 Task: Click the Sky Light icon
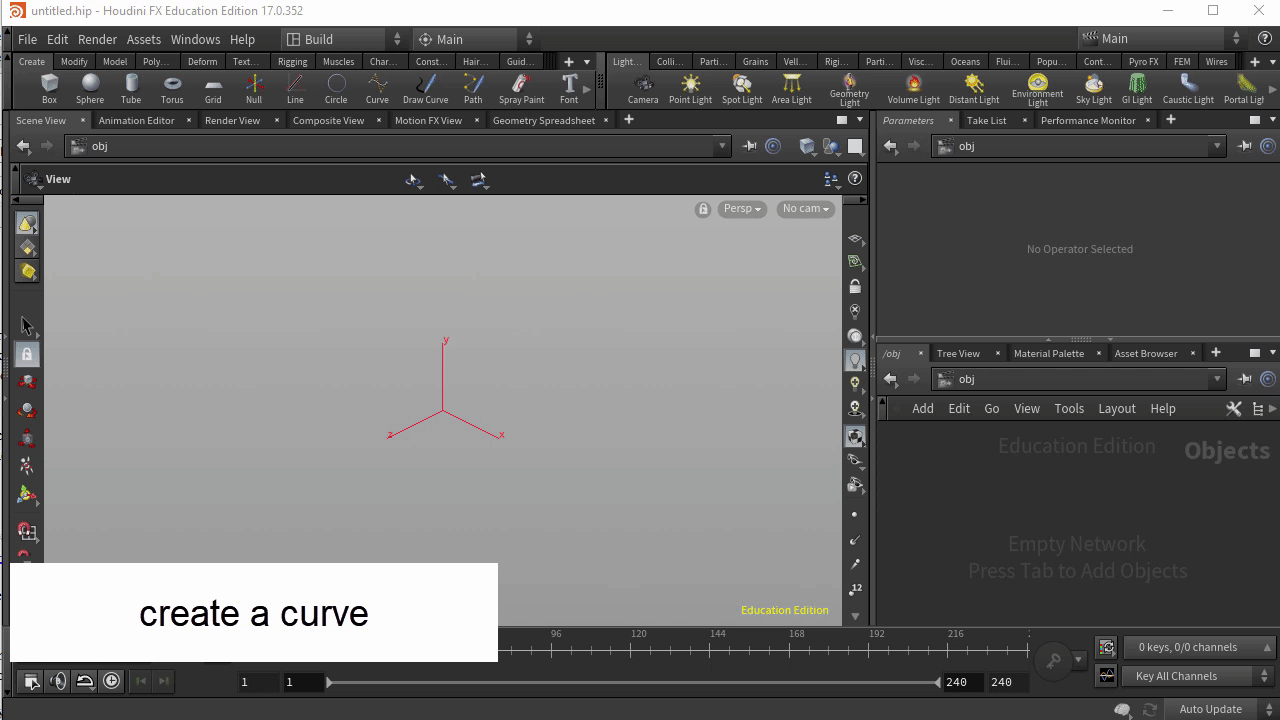1094,88
